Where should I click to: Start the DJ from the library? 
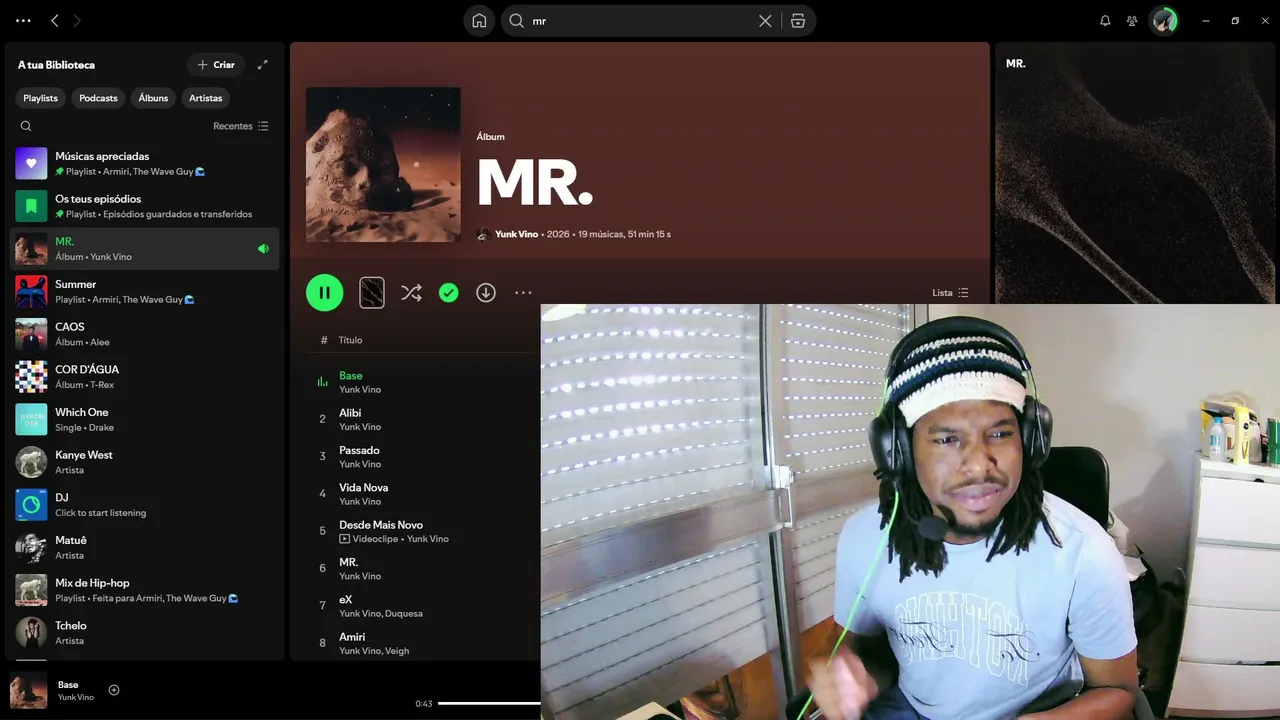145,505
